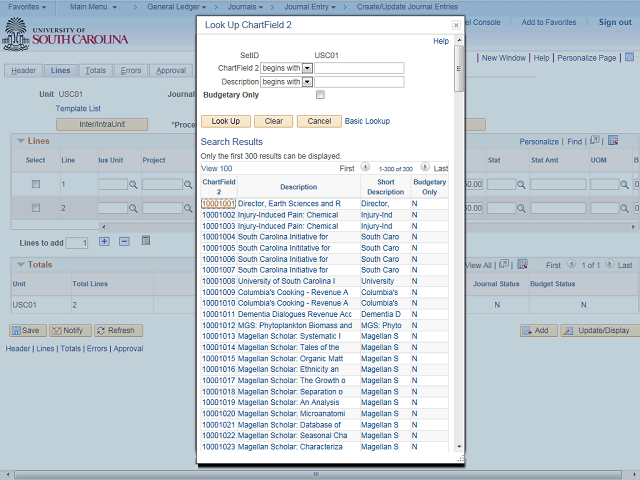Screen dimensions: 640x480
Task: Open the ChartField 2 operator dropdown
Action: [307, 68]
